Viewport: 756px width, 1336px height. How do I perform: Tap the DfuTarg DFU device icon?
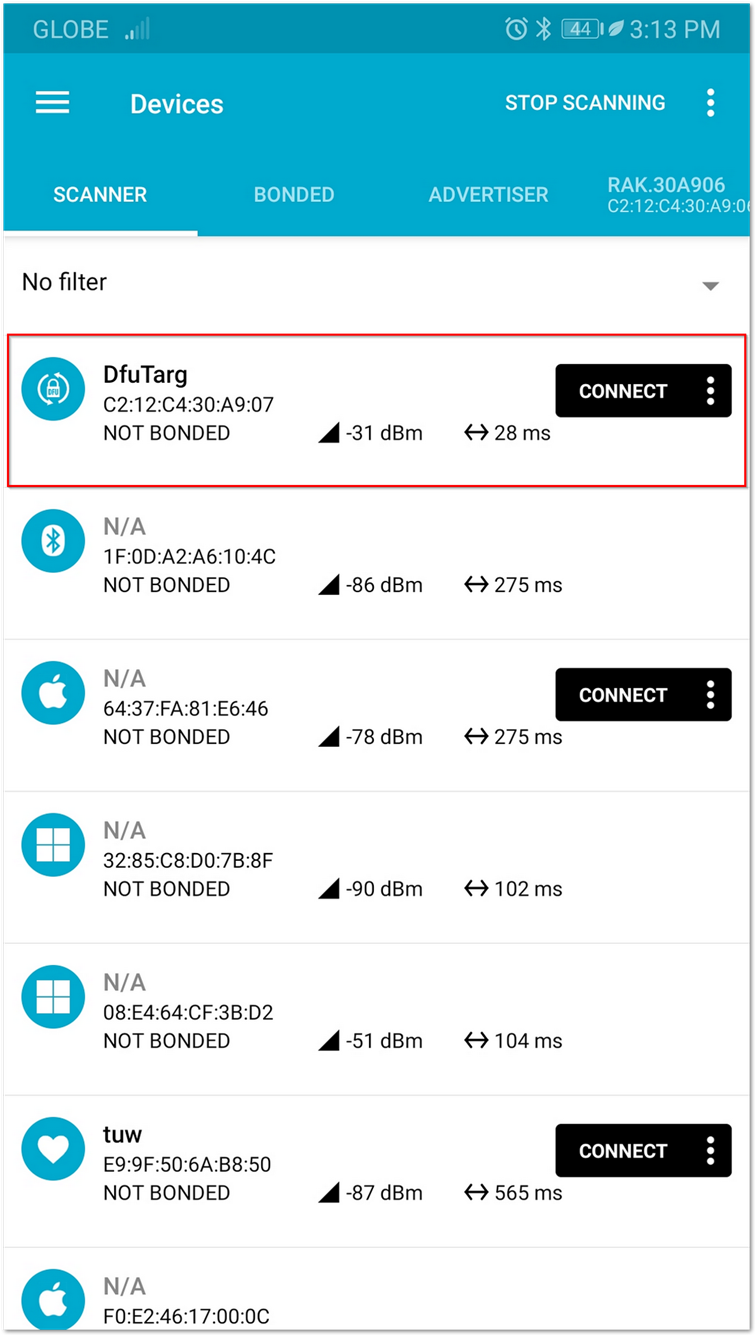[54, 390]
